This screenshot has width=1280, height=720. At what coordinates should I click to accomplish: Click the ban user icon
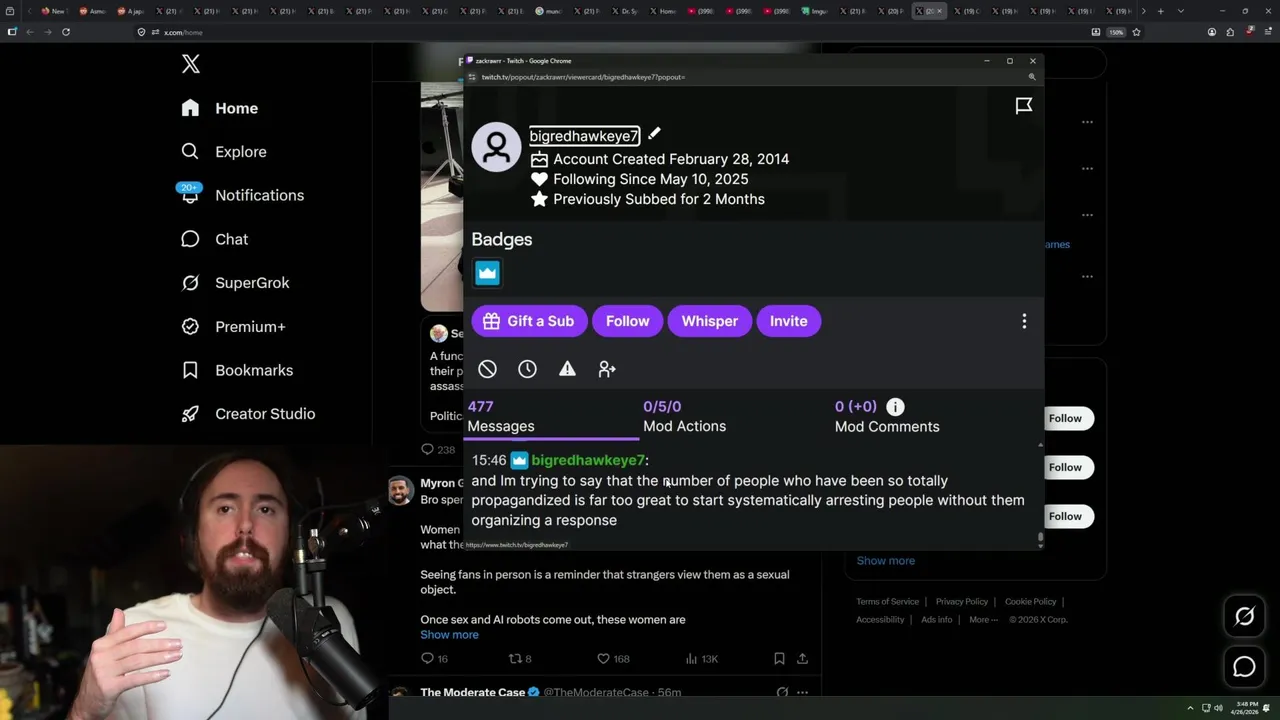click(x=487, y=369)
